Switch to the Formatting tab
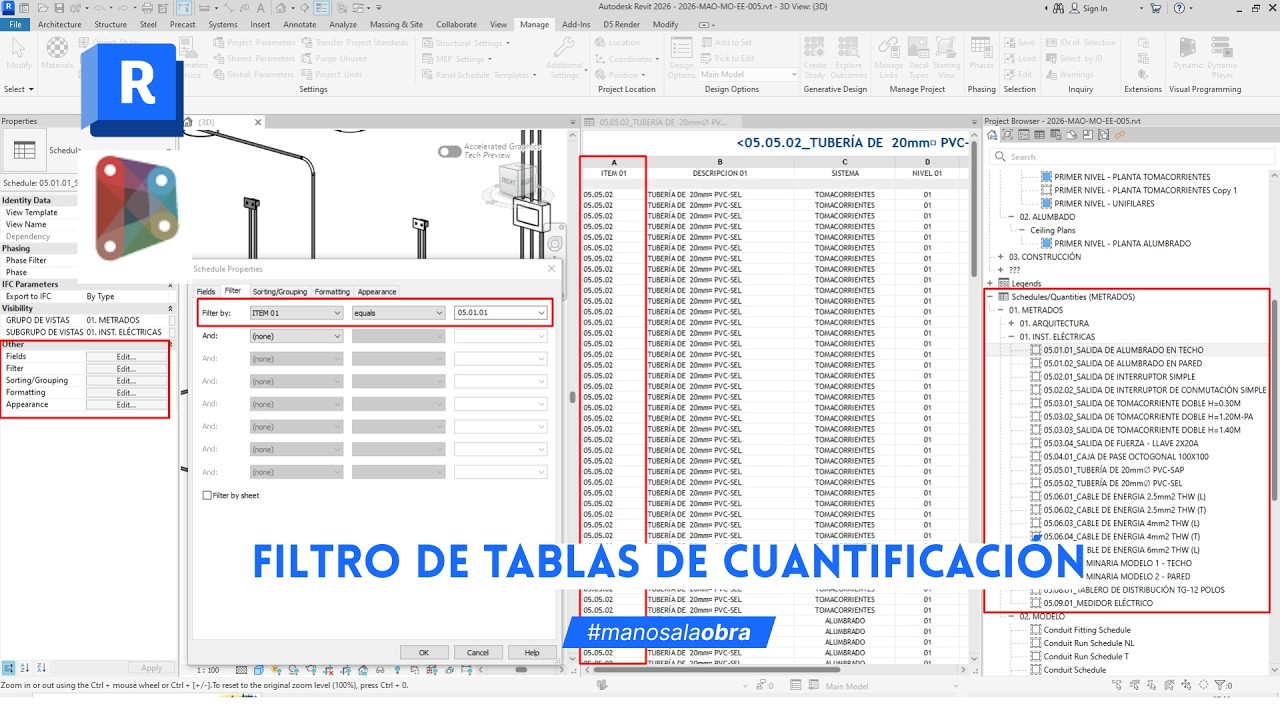 click(332, 291)
